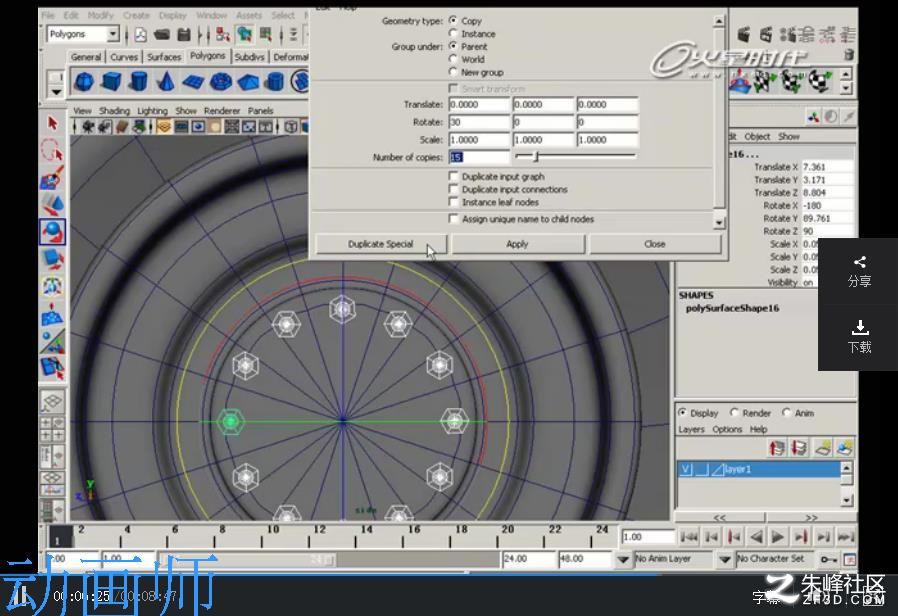This screenshot has height=616, width=898.
Task: Enable Duplicate input connections
Action: [454, 189]
